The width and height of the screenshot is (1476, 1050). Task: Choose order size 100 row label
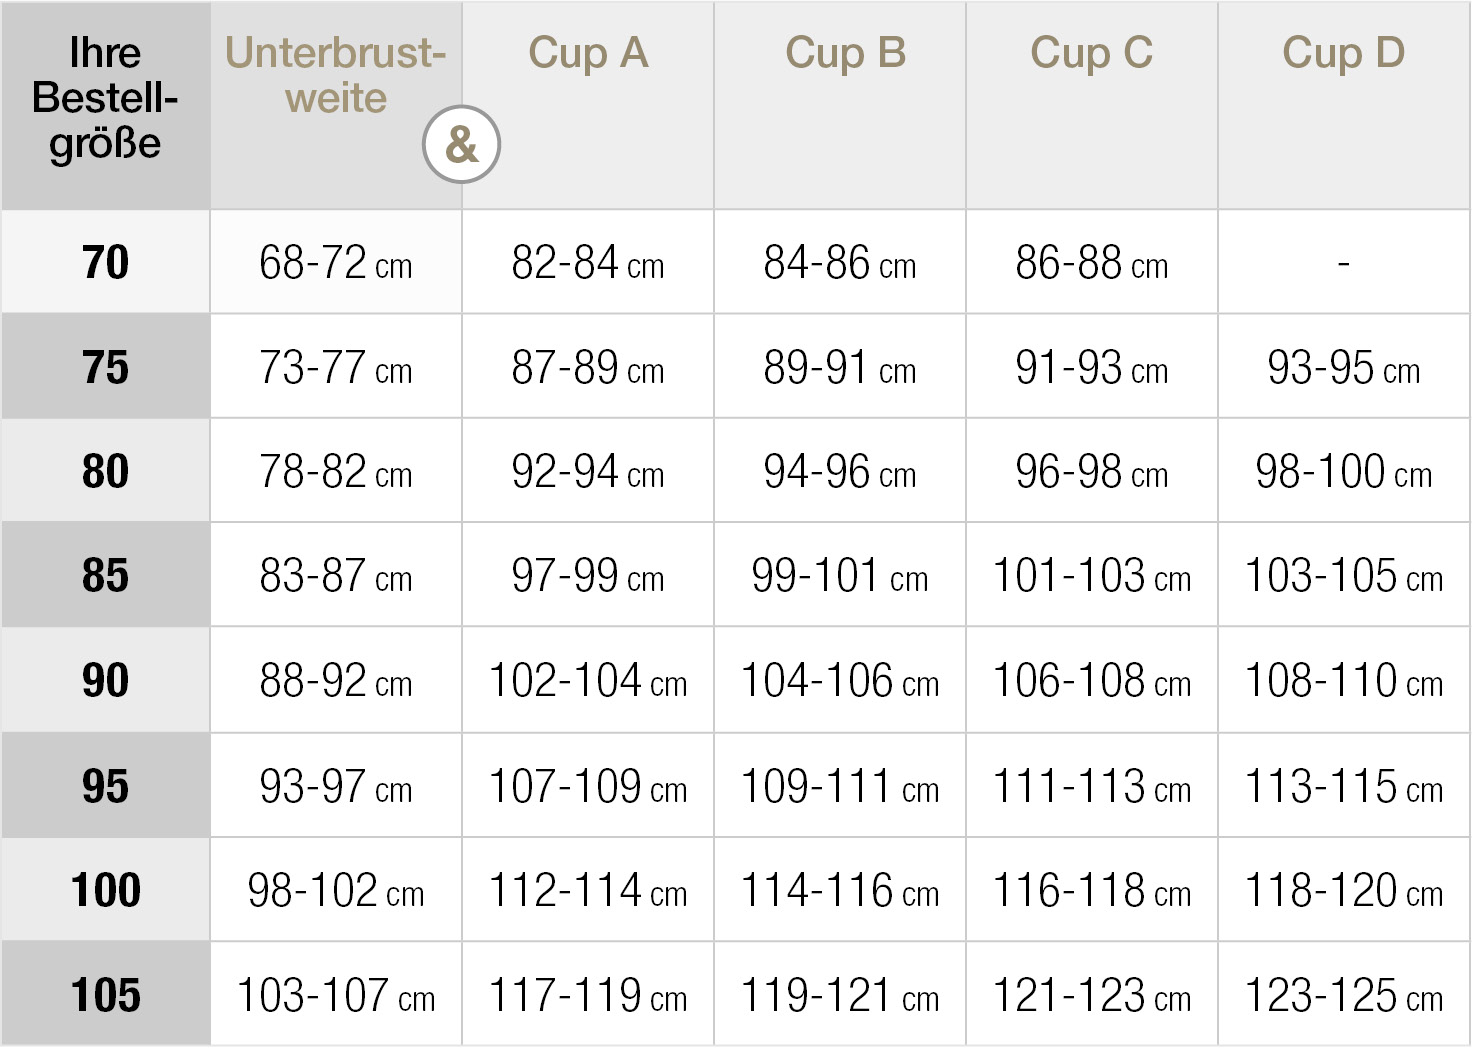(x=105, y=891)
